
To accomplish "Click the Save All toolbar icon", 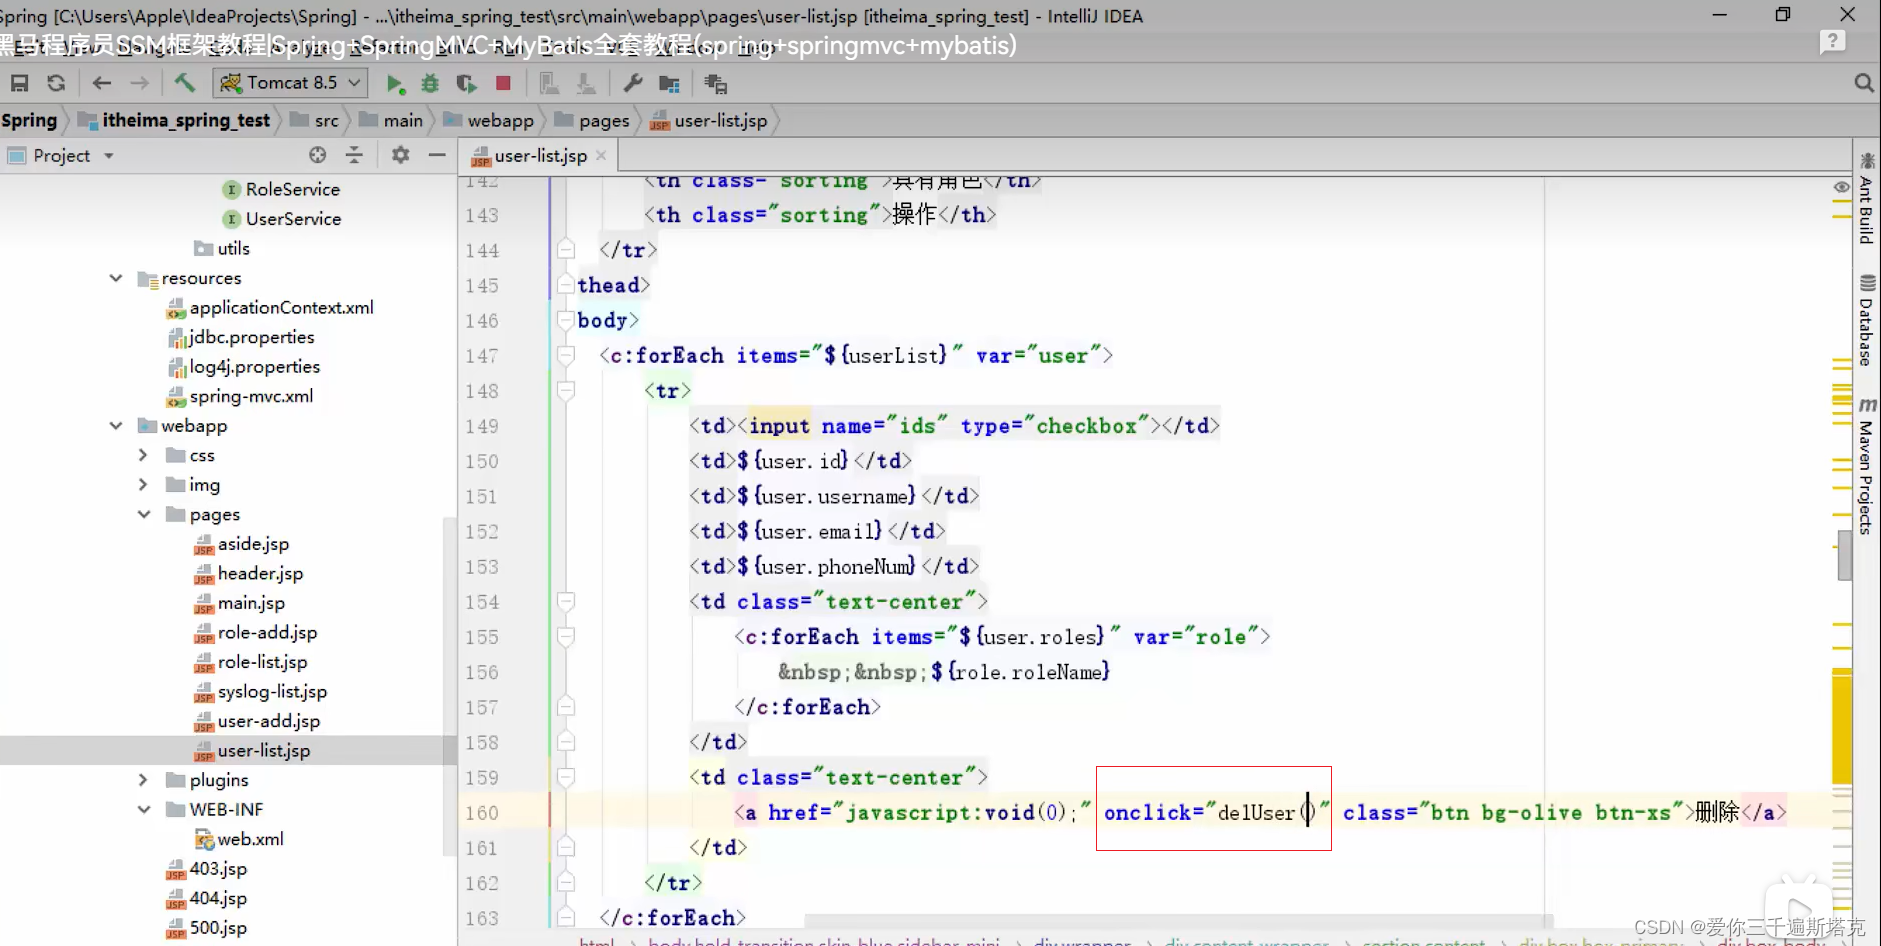I will click(x=19, y=83).
